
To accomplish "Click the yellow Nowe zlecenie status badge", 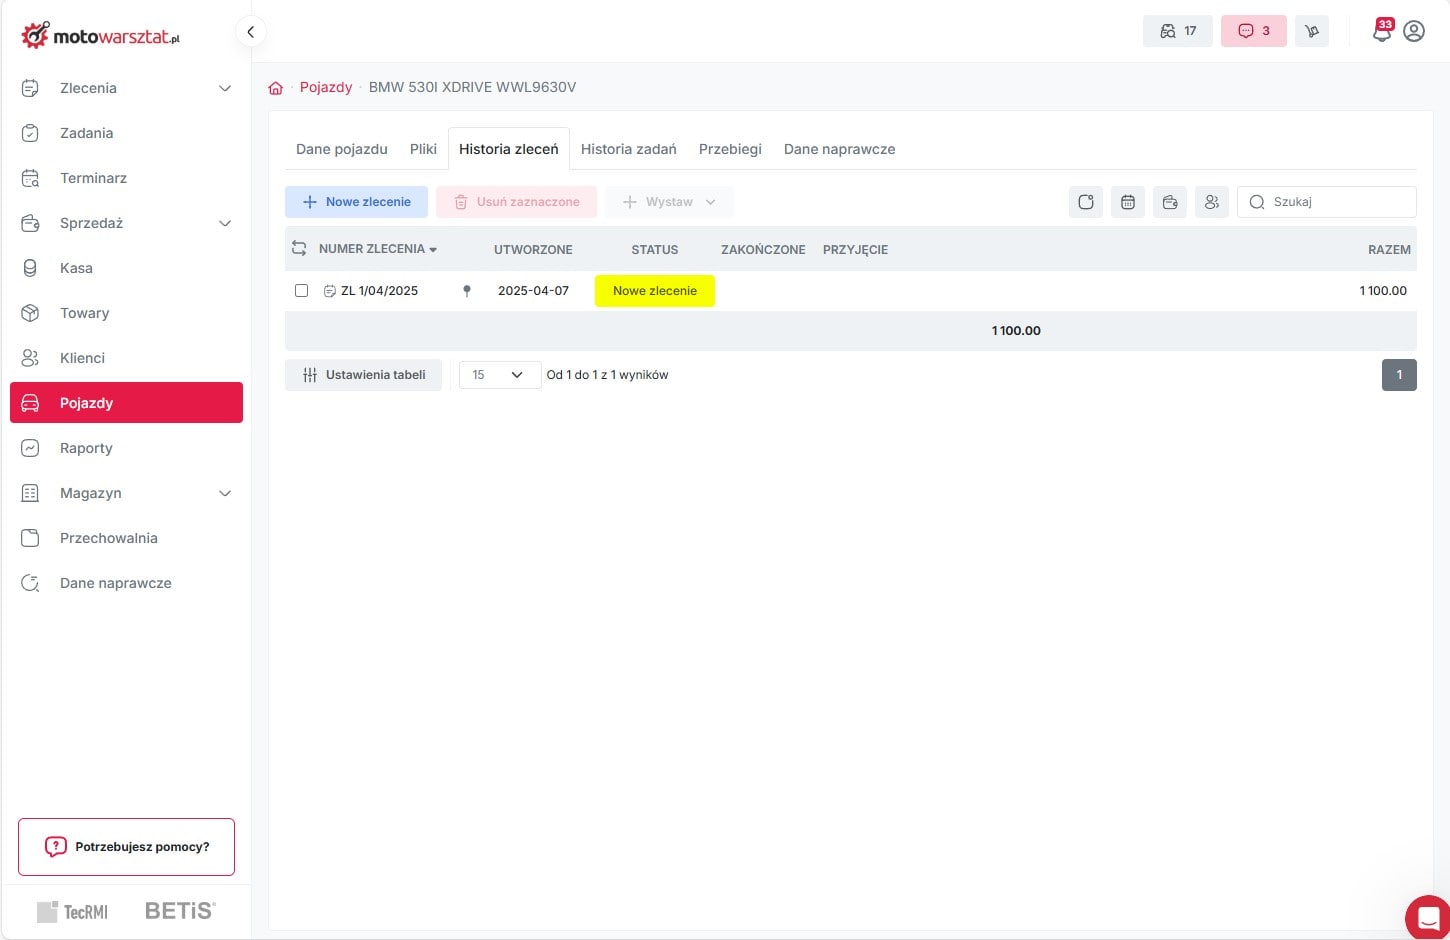I will 654,291.
